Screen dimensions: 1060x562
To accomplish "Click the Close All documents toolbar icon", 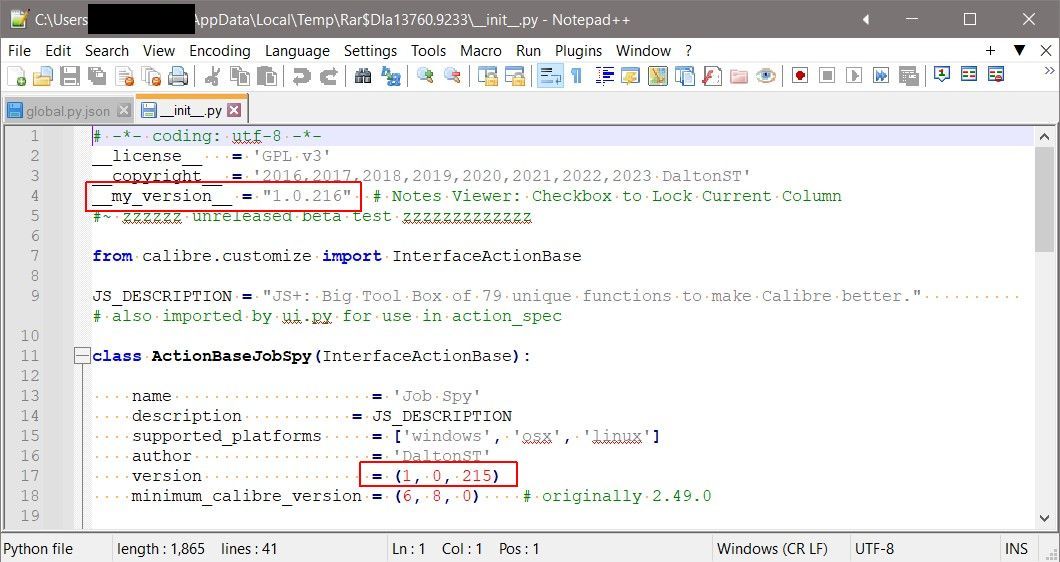I will (x=151, y=76).
